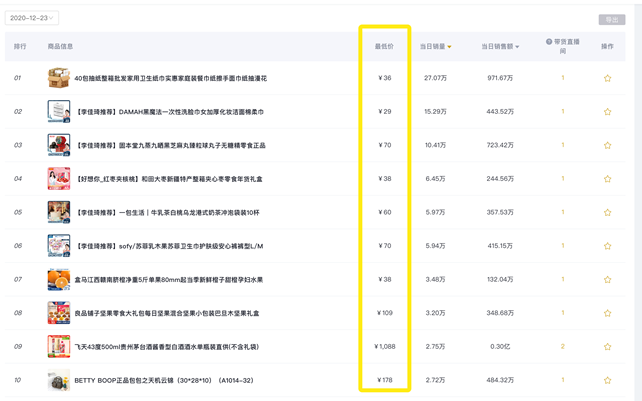
Task: Favorite the rank 08 良品铺子 nuts product
Action: pos(607,313)
